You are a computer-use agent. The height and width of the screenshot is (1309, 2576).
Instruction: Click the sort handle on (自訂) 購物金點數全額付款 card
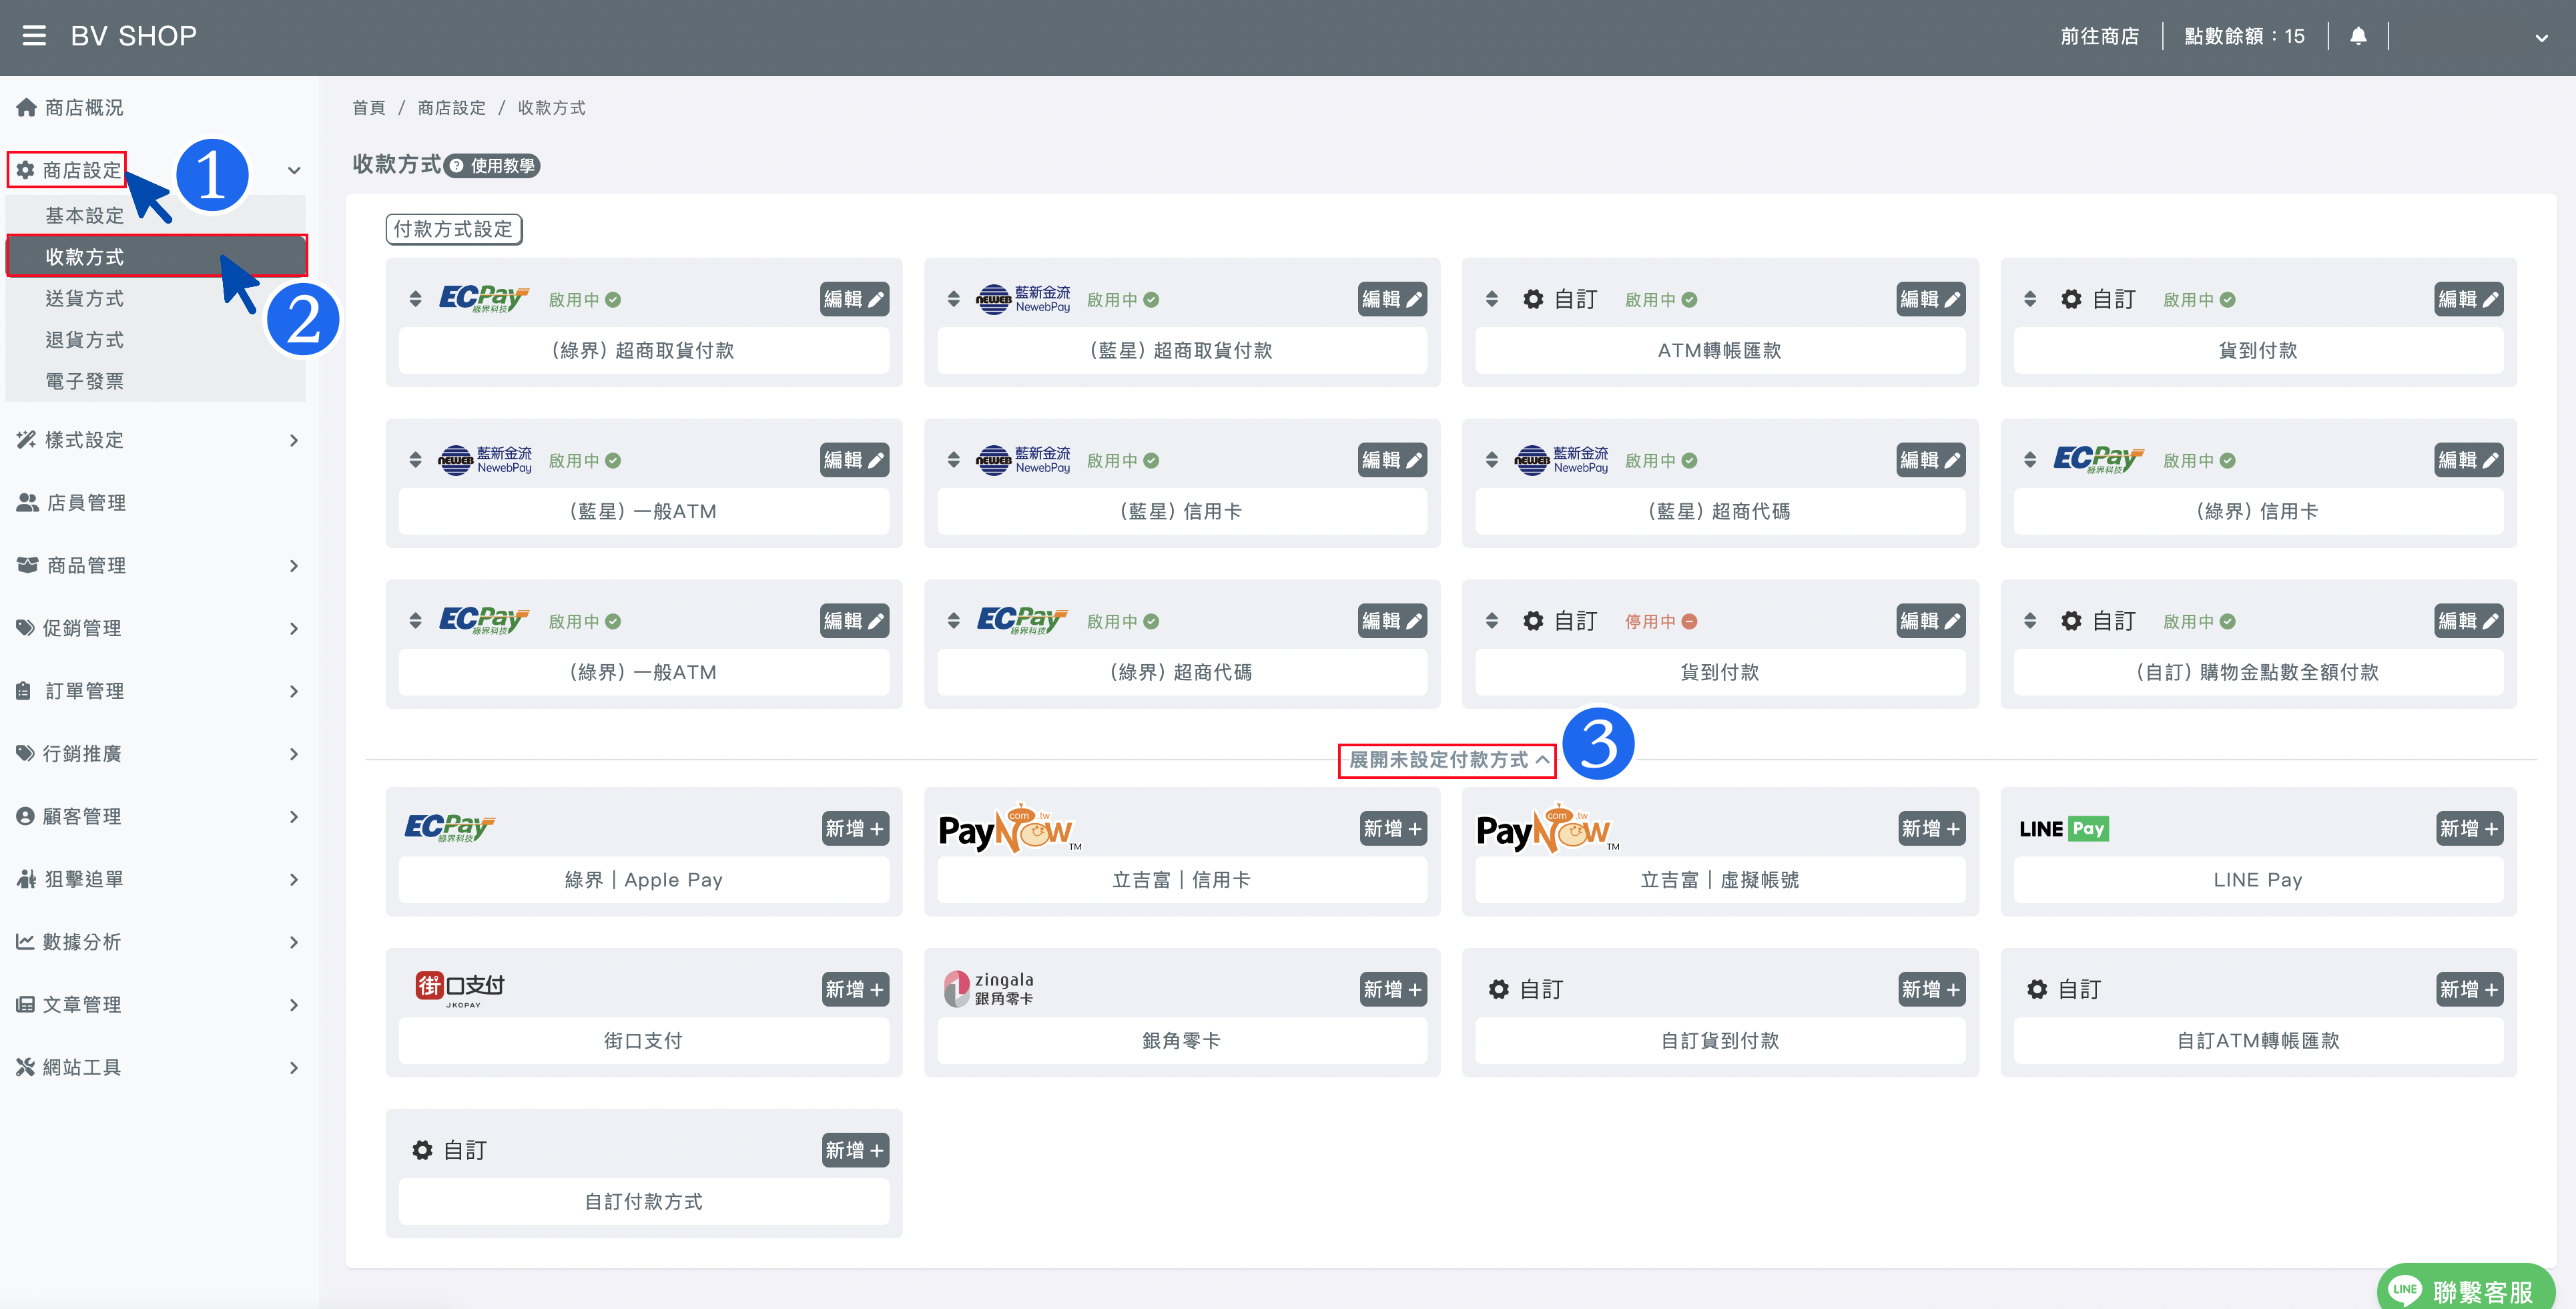tap(2029, 621)
